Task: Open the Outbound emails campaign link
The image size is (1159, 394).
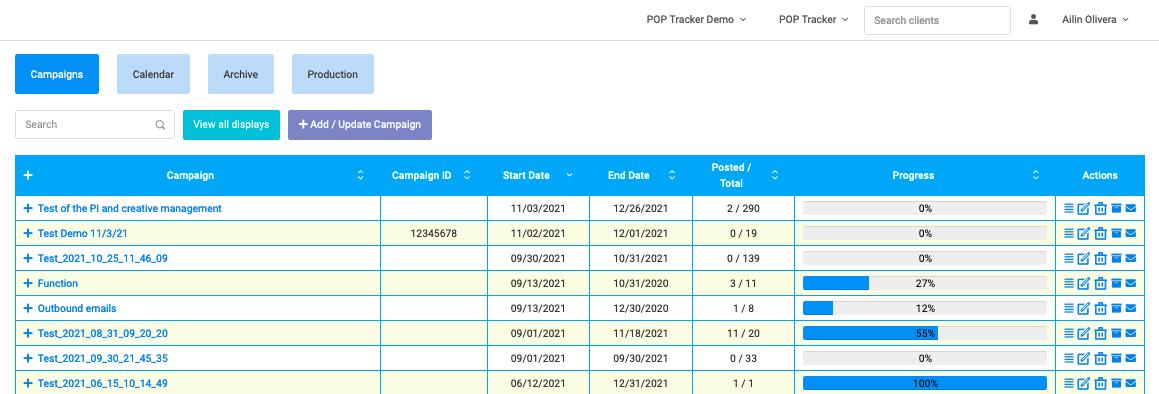Action: (77, 309)
